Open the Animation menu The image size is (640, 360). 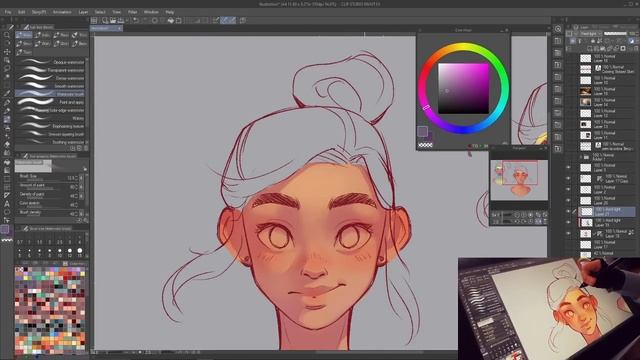tap(62, 12)
